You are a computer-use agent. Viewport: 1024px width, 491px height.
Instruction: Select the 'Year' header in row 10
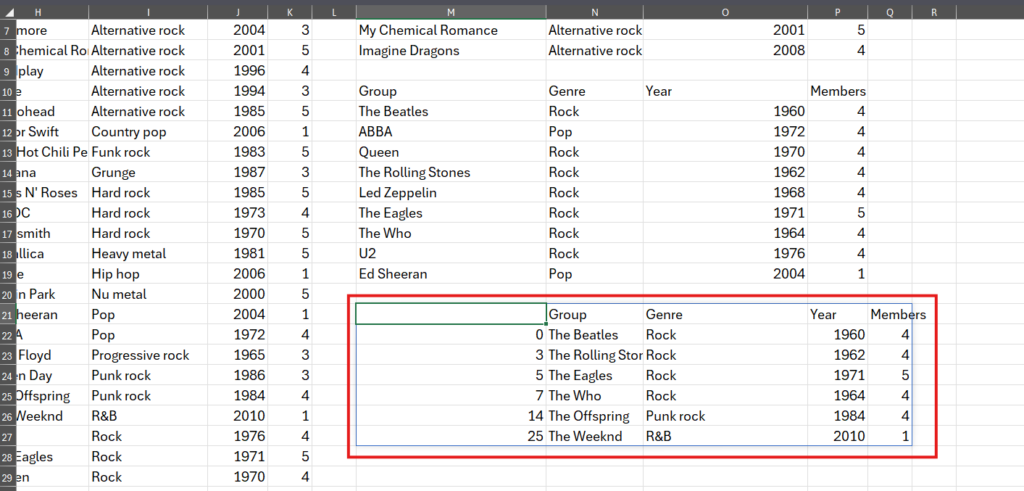point(726,91)
